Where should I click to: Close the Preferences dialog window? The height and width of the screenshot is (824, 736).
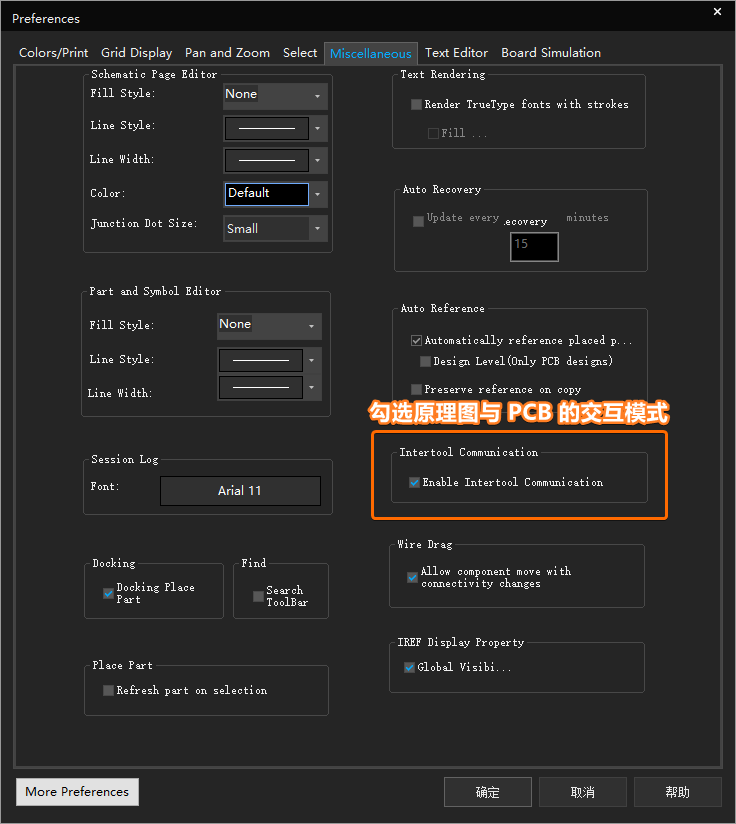tap(717, 12)
